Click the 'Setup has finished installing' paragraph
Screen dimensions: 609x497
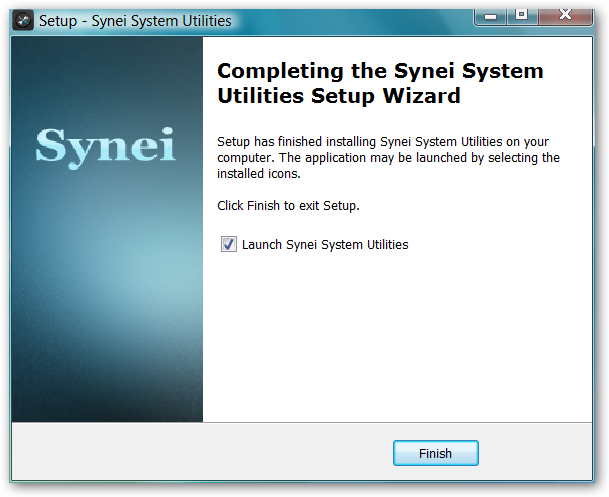point(388,157)
